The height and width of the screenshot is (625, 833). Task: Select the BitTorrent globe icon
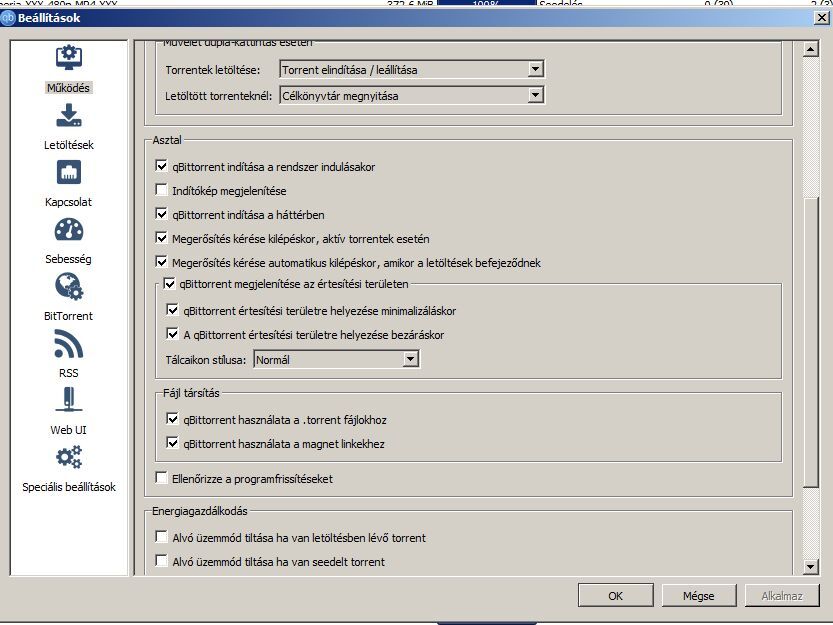[69, 287]
